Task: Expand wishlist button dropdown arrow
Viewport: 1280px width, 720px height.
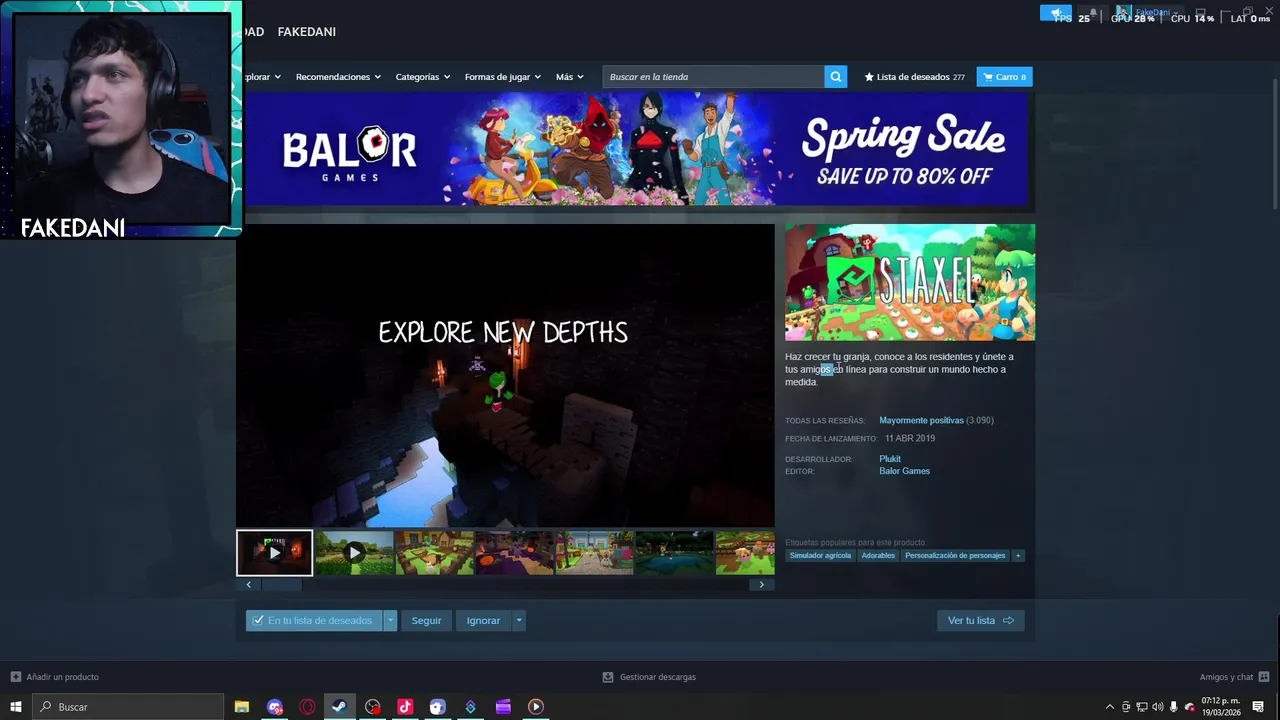Action: [x=391, y=621]
